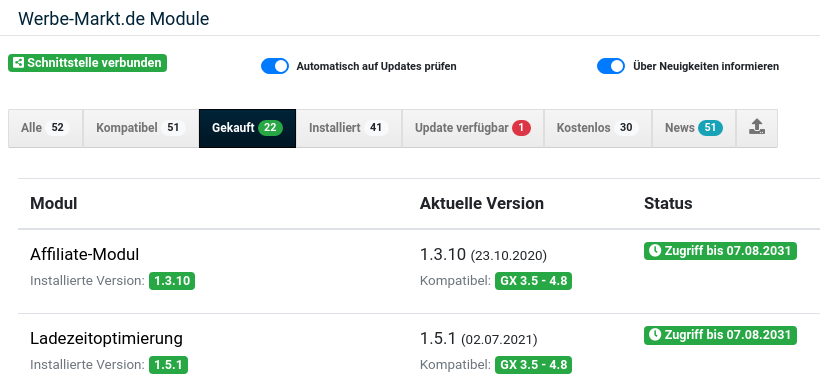View the Kostenlos tab

pos(598,128)
